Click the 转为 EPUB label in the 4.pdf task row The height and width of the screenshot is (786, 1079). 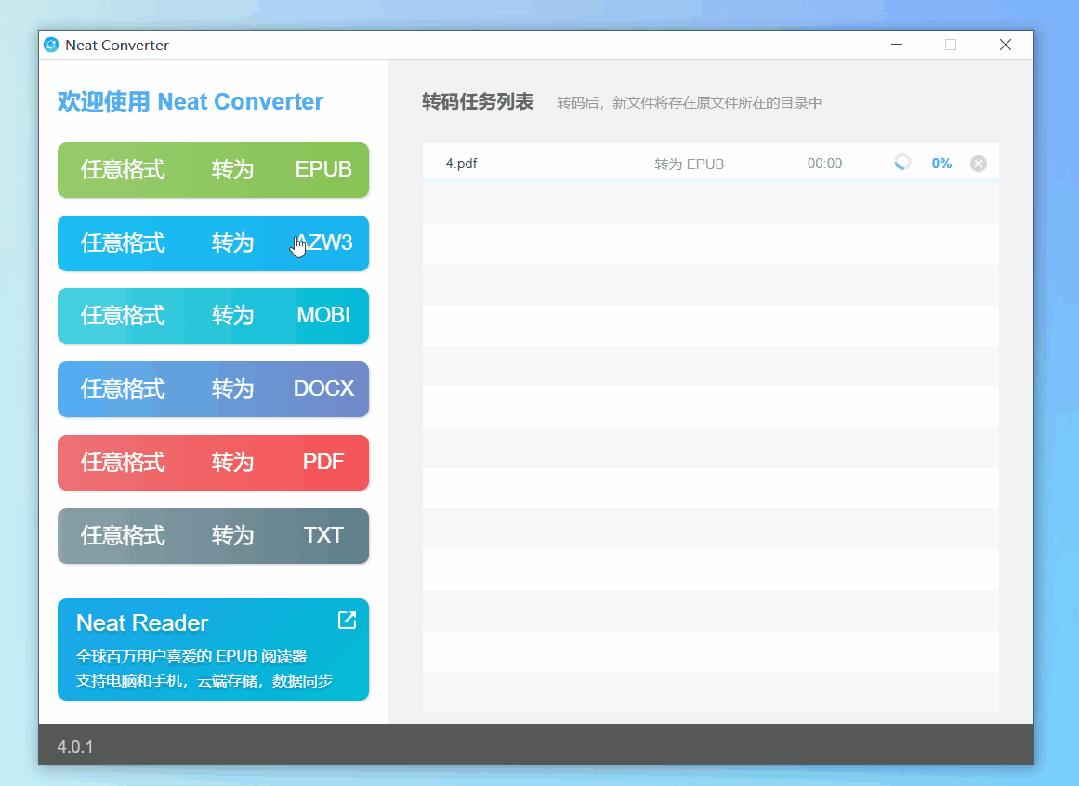[689, 164]
